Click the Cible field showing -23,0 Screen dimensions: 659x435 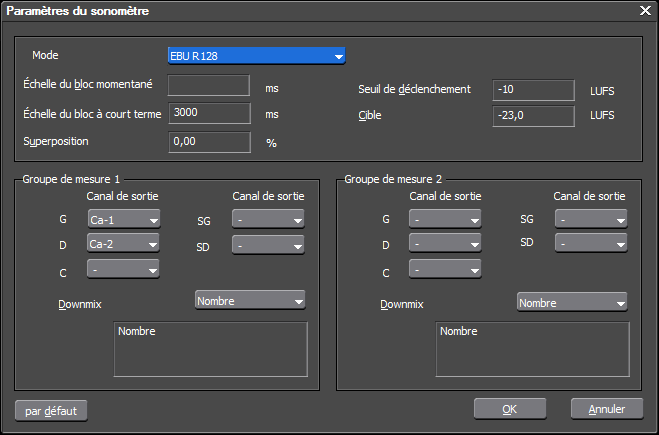[x=533, y=116]
